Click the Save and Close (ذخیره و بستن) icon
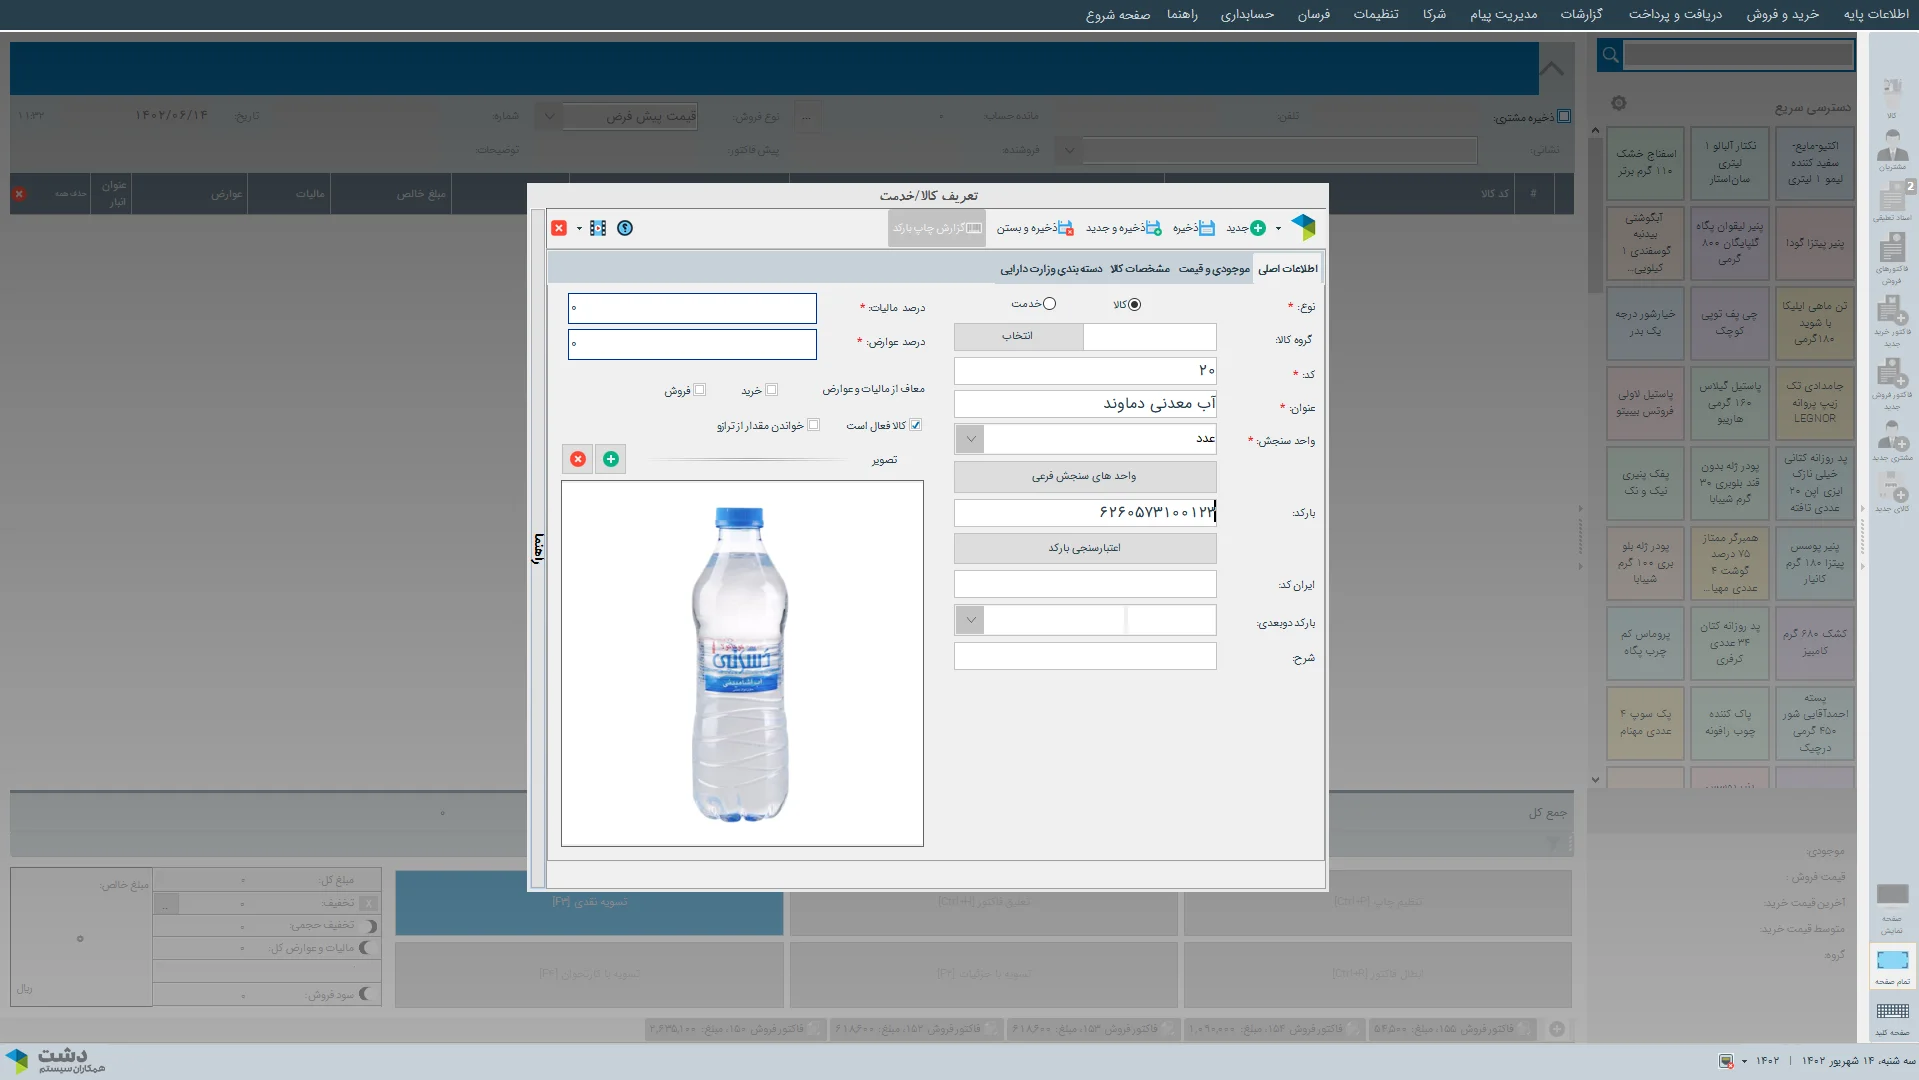1919x1080 pixels. pos(1065,228)
